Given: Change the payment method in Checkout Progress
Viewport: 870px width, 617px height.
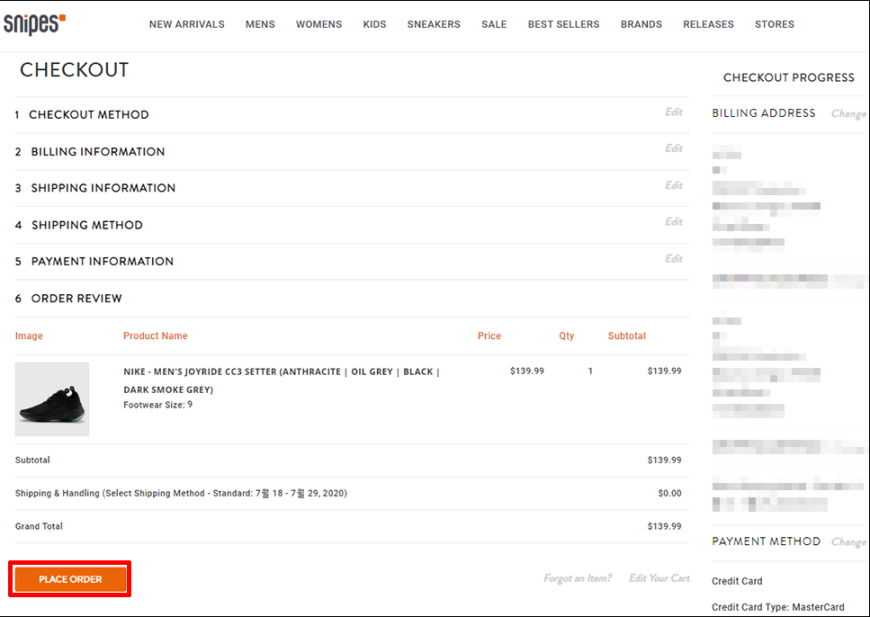Looking at the screenshot, I should (x=848, y=542).
